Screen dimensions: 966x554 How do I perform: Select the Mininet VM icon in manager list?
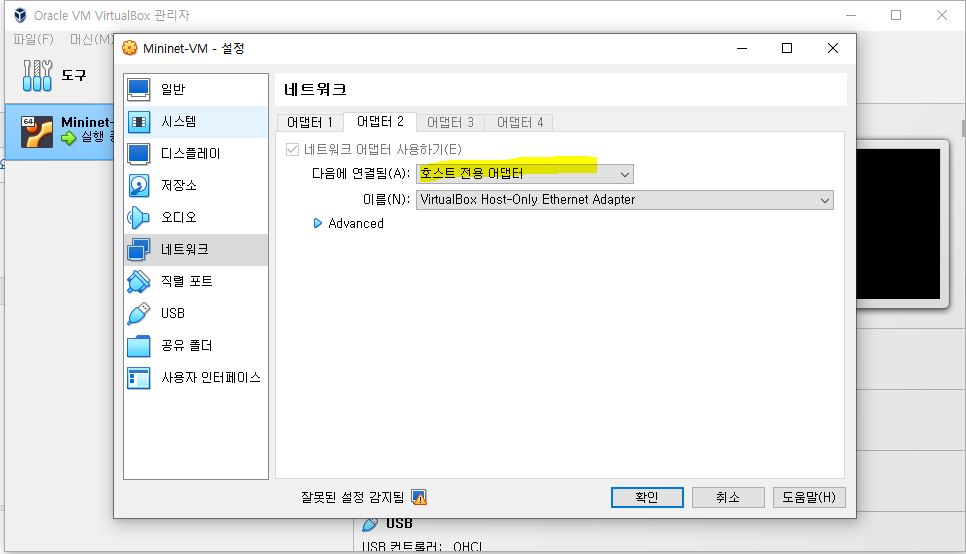pyautogui.click(x=37, y=131)
